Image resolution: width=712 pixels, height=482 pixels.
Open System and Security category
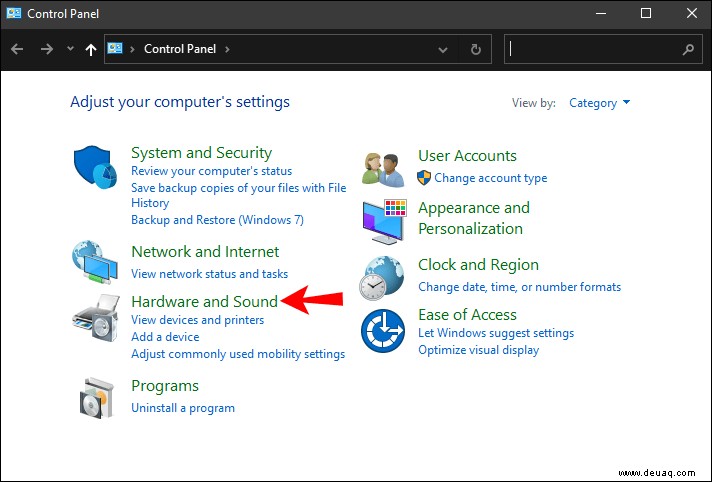[x=202, y=153]
